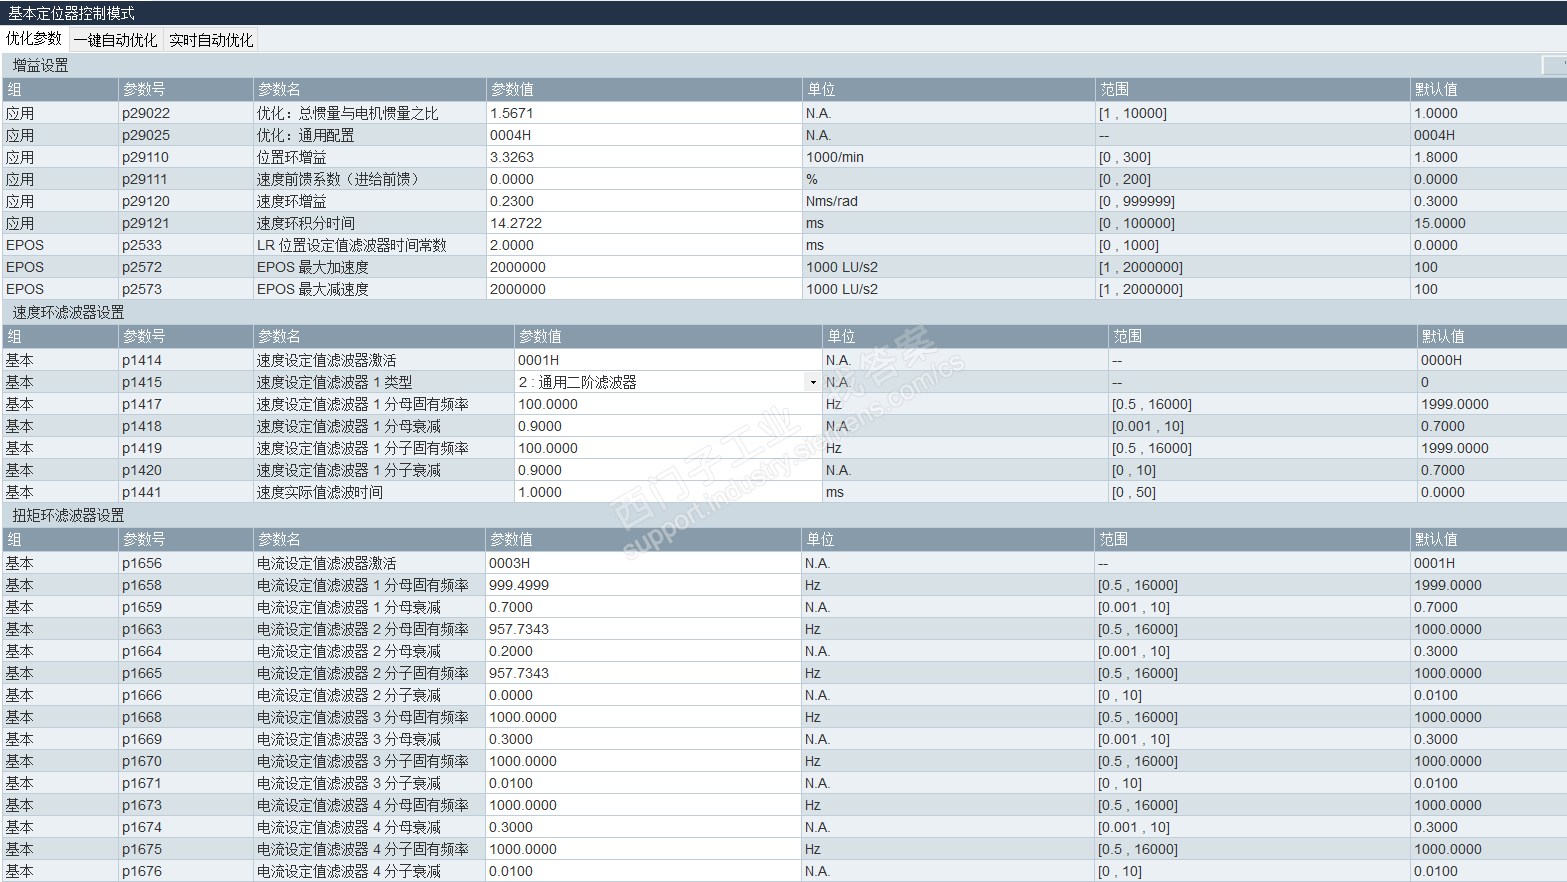Edit the p1658 value field 999.4999
Image resolution: width=1567 pixels, height=882 pixels.
(643, 585)
